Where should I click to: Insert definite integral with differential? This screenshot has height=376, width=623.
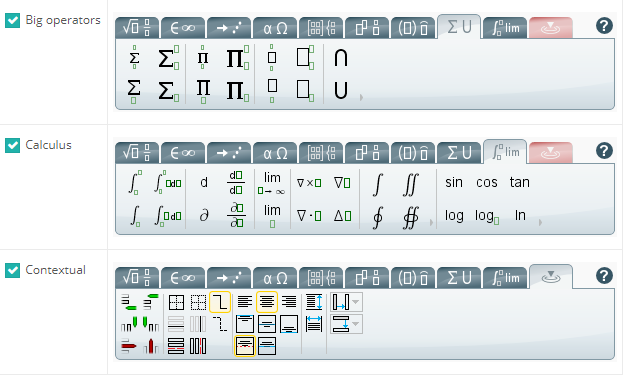coord(168,182)
